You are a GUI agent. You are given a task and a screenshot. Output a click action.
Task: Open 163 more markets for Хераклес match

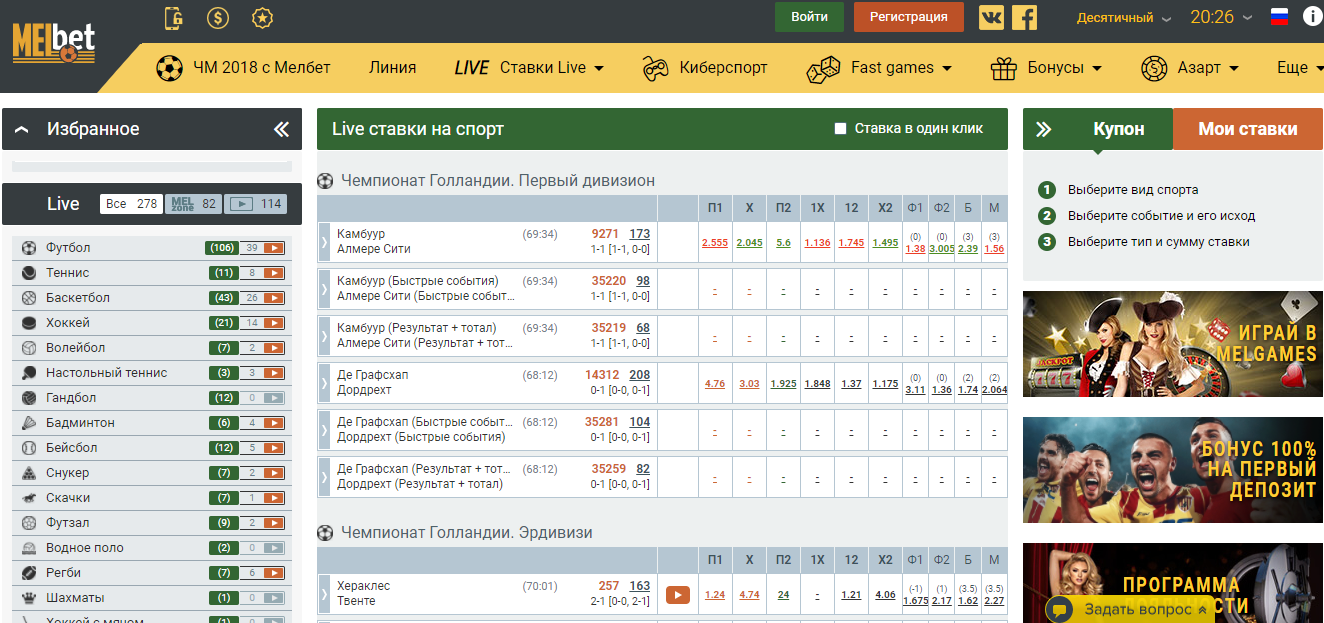pyautogui.click(x=640, y=586)
